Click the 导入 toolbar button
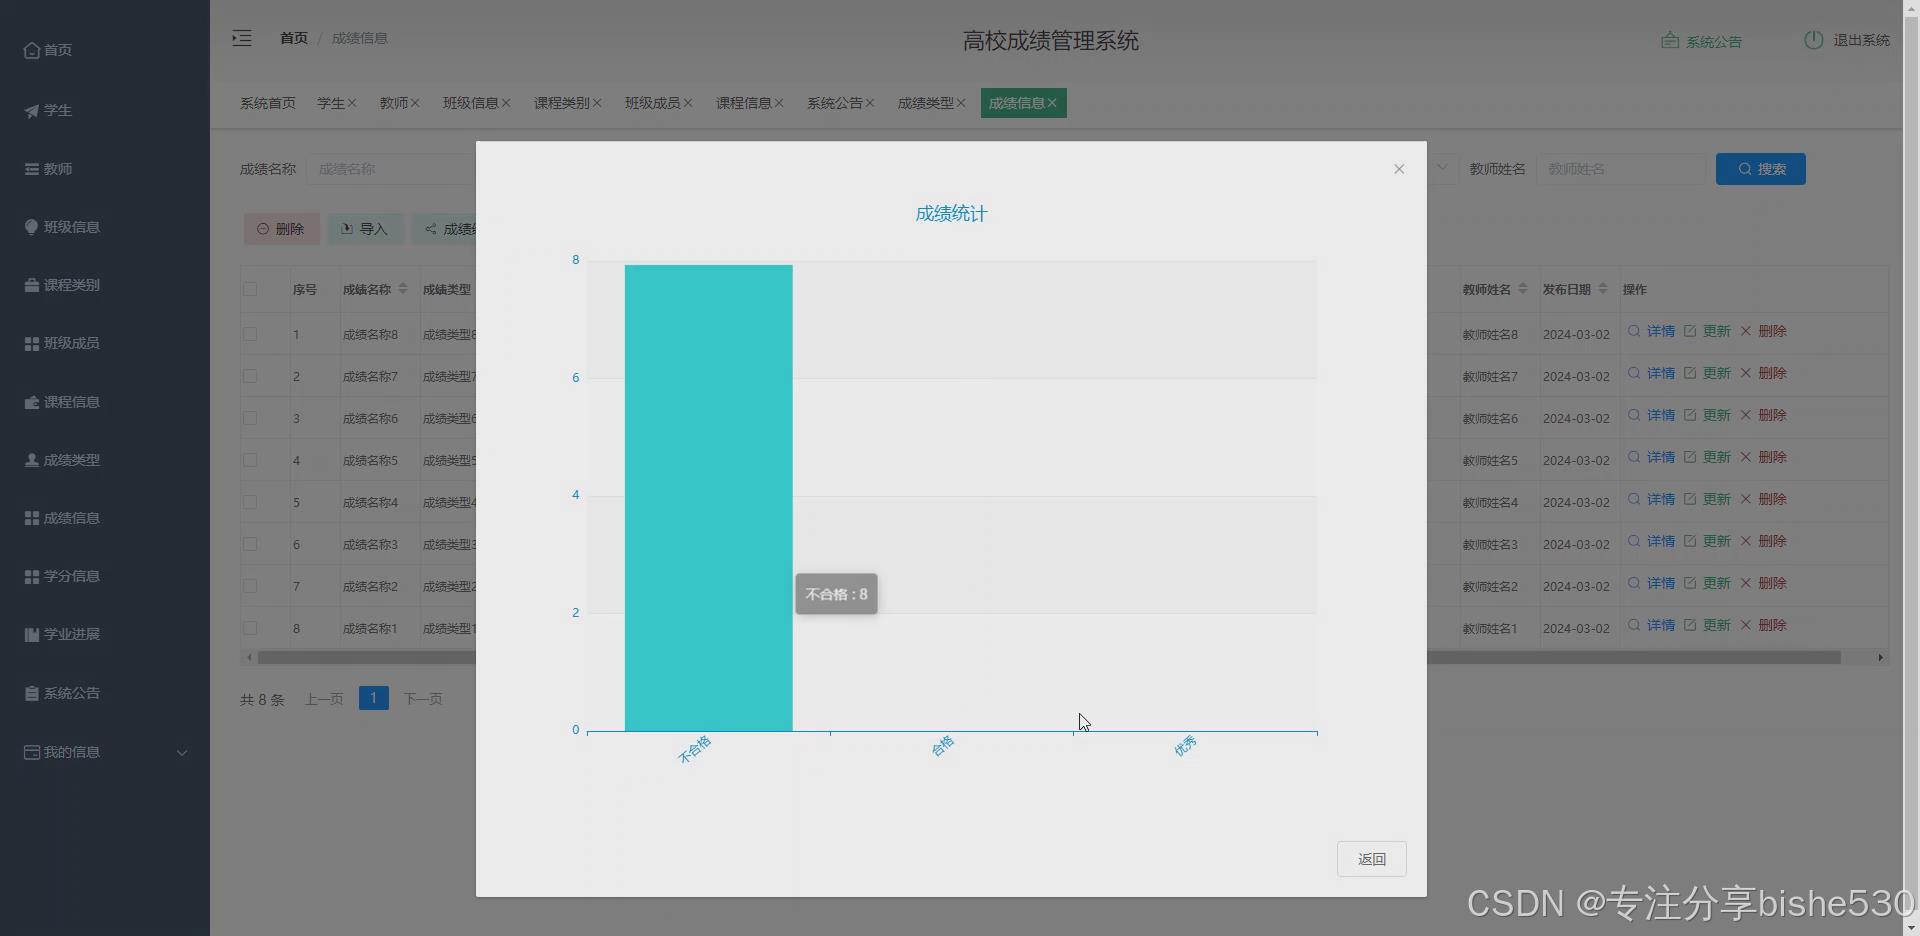The width and height of the screenshot is (1920, 936). 365,229
